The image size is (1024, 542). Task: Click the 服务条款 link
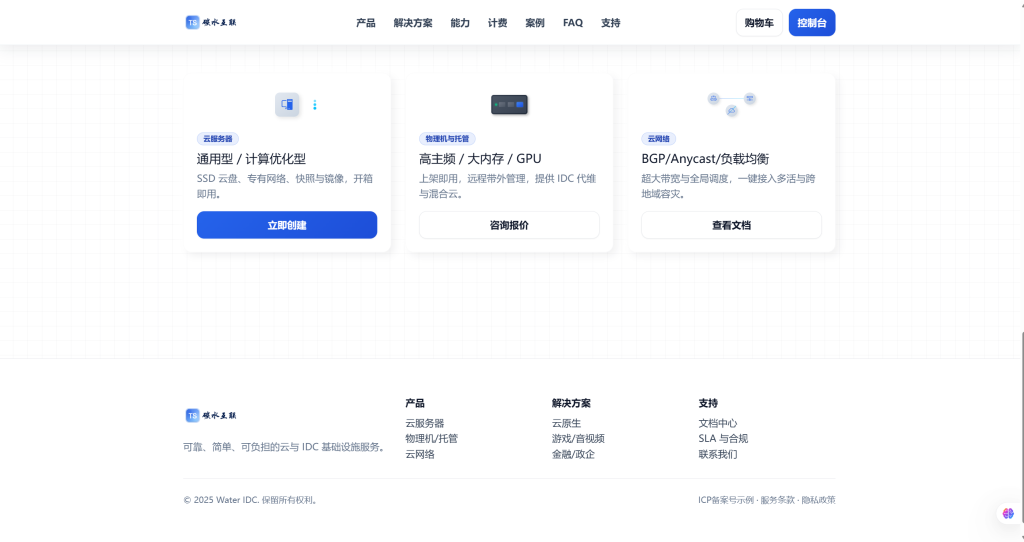pyautogui.click(x=777, y=500)
